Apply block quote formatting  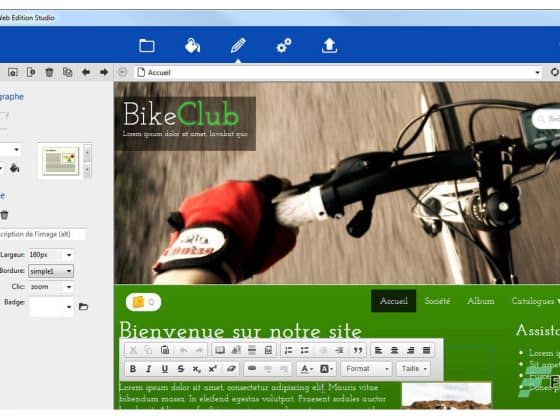pyautogui.click(x=358, y=350)
